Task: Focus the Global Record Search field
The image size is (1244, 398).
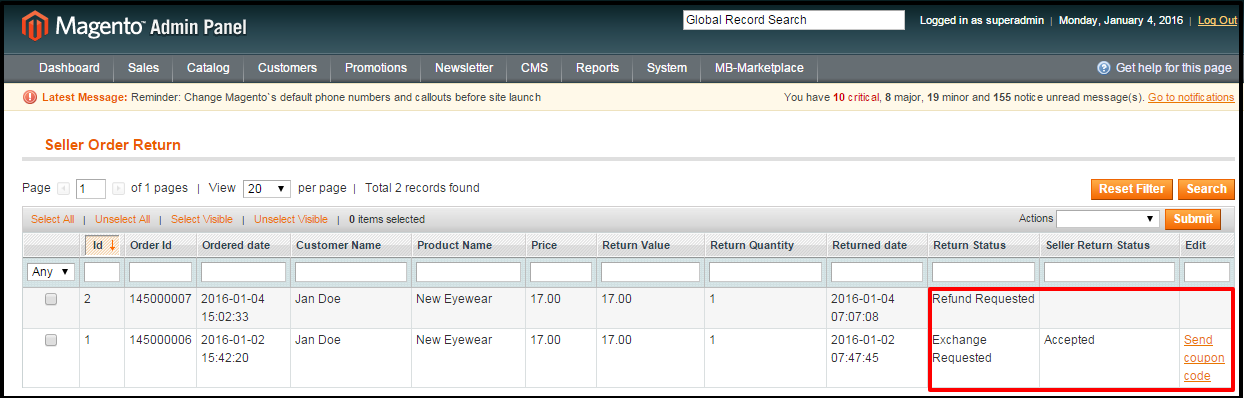Action: tap(793, 20)
